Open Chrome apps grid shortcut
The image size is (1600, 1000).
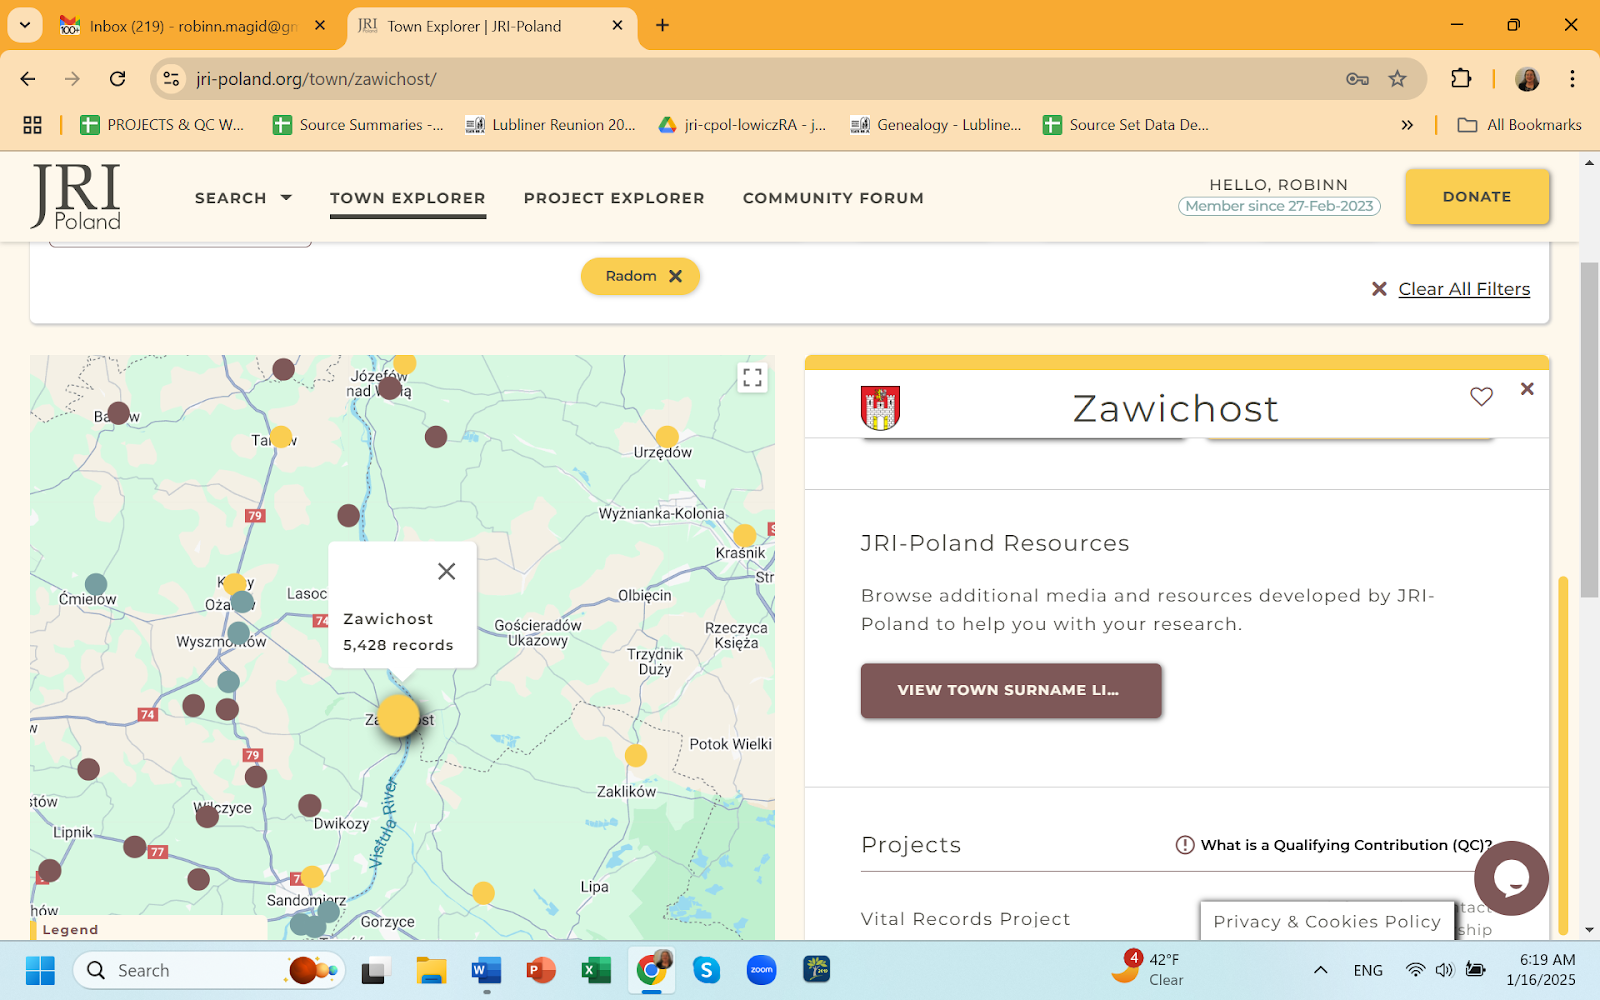33,125
